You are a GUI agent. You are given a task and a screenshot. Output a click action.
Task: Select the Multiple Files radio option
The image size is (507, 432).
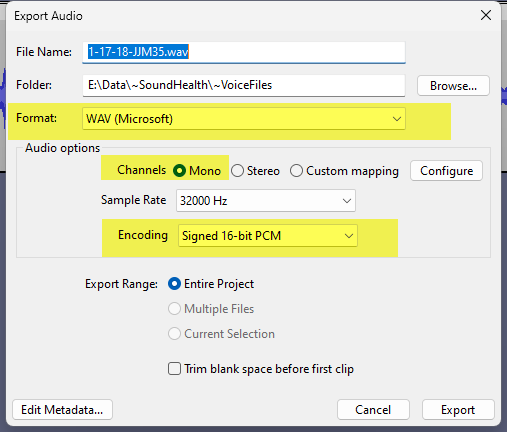[174, 309]
